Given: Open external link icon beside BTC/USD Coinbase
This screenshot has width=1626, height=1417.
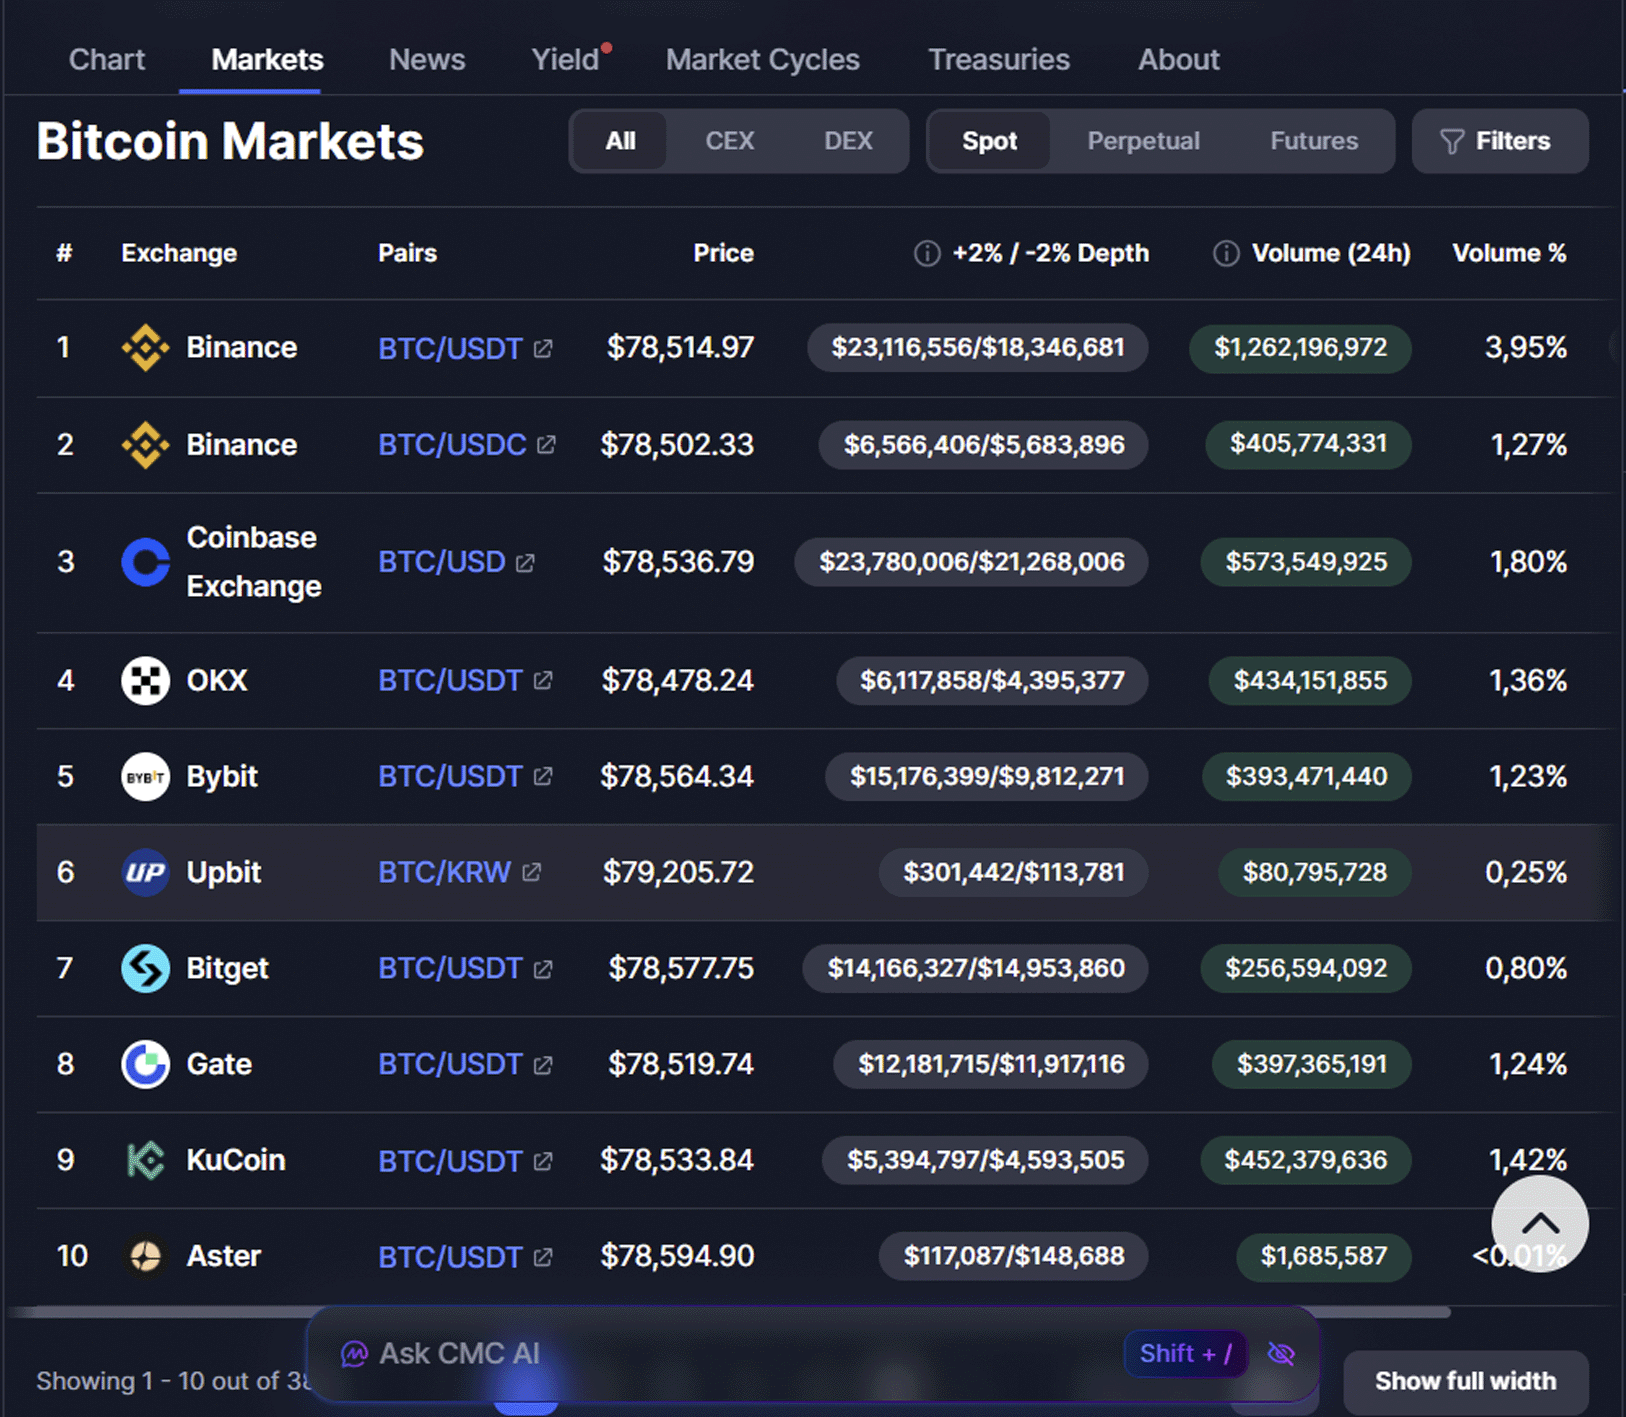Looking at the screenshot, I should pos(525,563).
